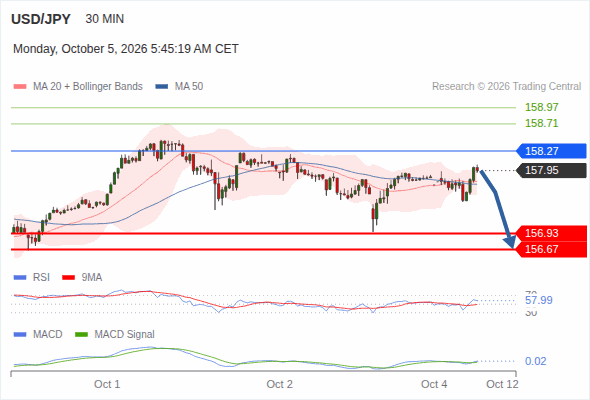Screen dimensions: 590x400
Task: Click the USD/JPY chart title
Action: pos(41,19)
